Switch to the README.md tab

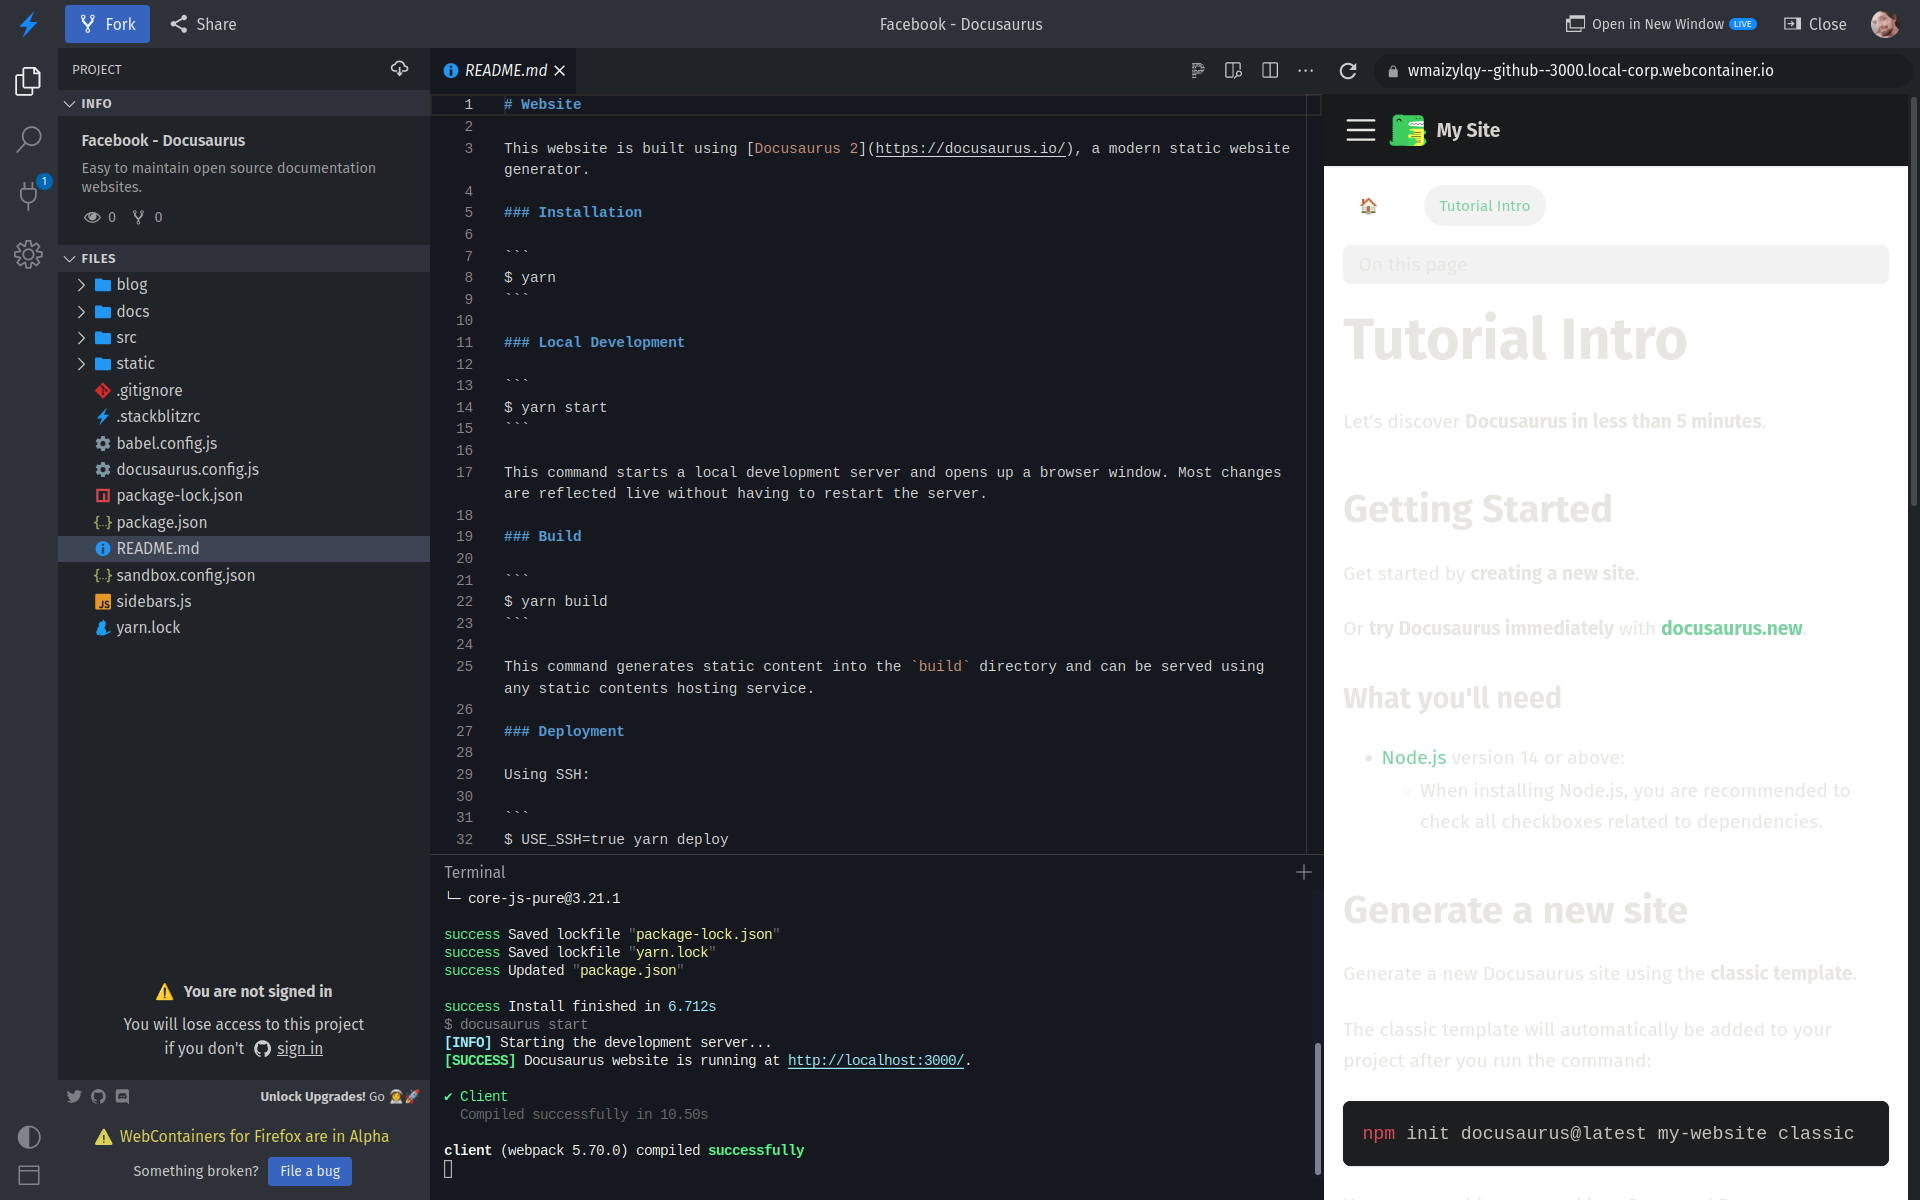[502, 70]
